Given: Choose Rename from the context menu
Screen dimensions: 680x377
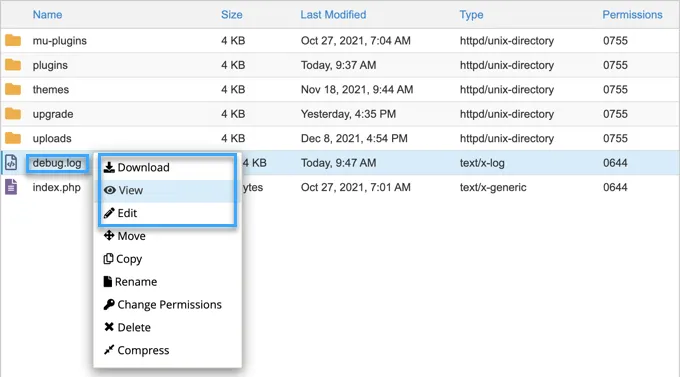Looking at the screenshot, I should pyautogui.click(x=167, y=282).
